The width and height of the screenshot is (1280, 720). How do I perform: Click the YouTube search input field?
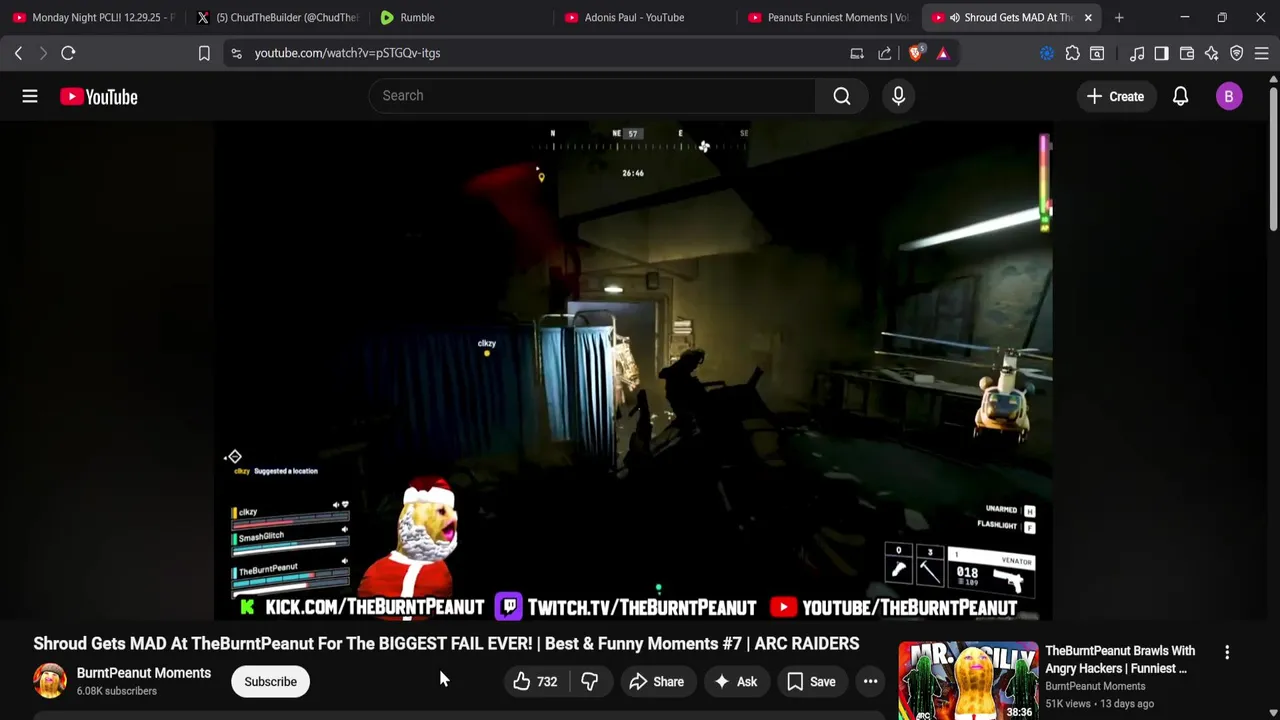pyautogui.click(x=592, y=96)
